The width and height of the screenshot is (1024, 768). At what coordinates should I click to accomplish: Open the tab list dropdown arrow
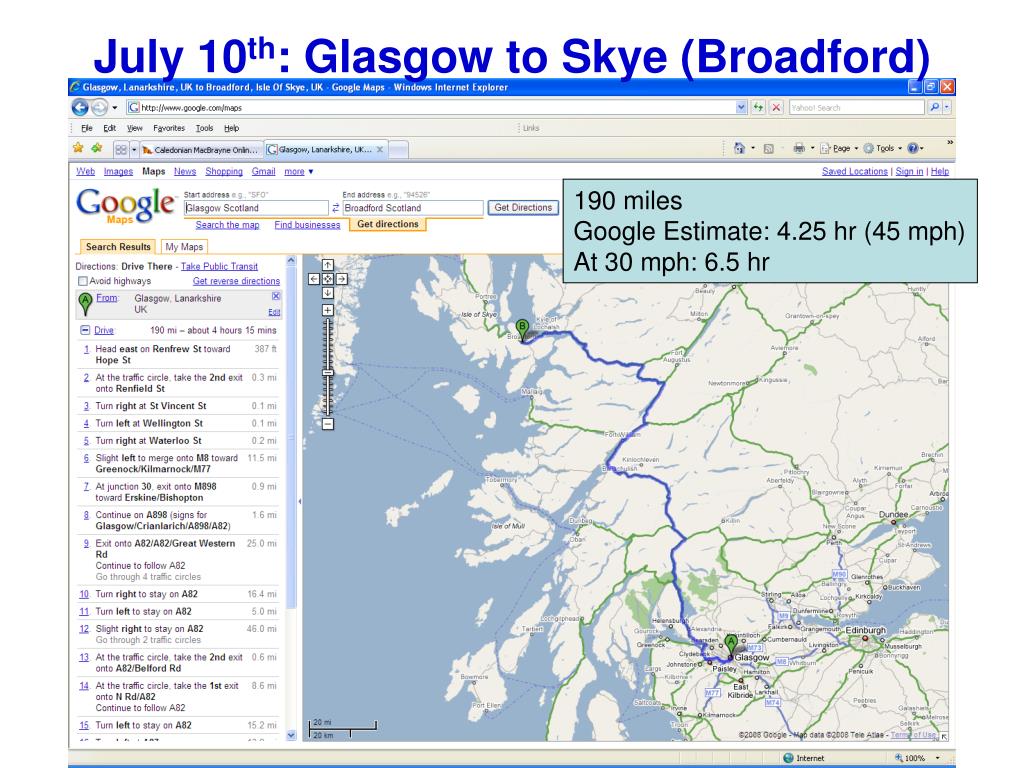click(x=134, y=150)
